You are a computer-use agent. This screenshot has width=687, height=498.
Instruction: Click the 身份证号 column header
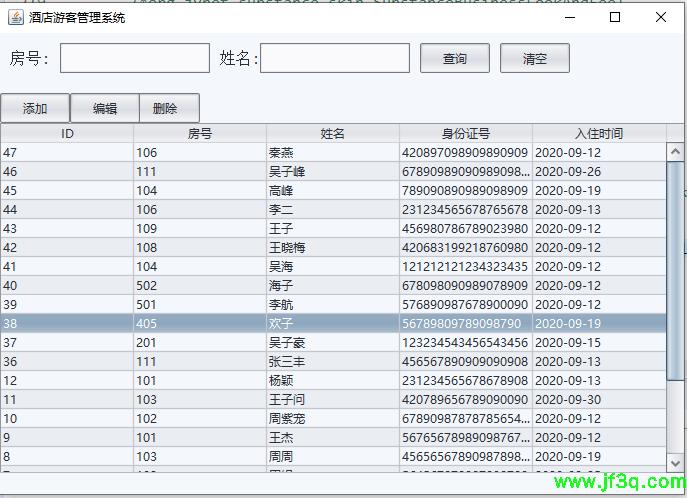tap(466, 133)
